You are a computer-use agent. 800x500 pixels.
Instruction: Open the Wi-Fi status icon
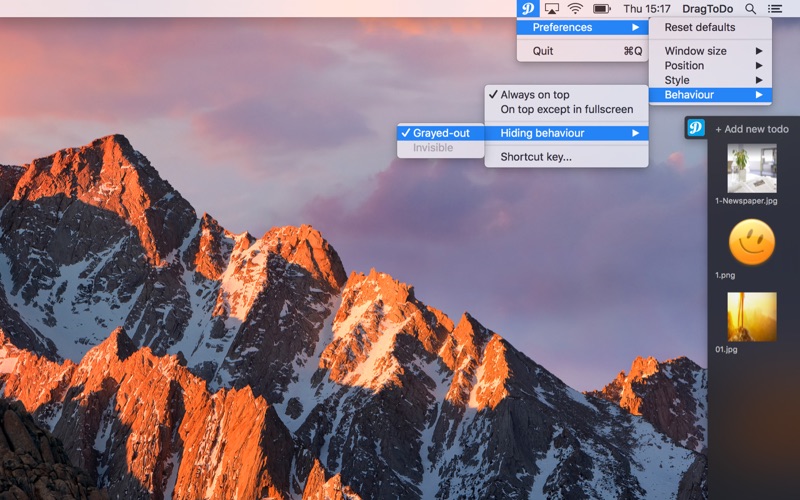(x=576, y=8)
